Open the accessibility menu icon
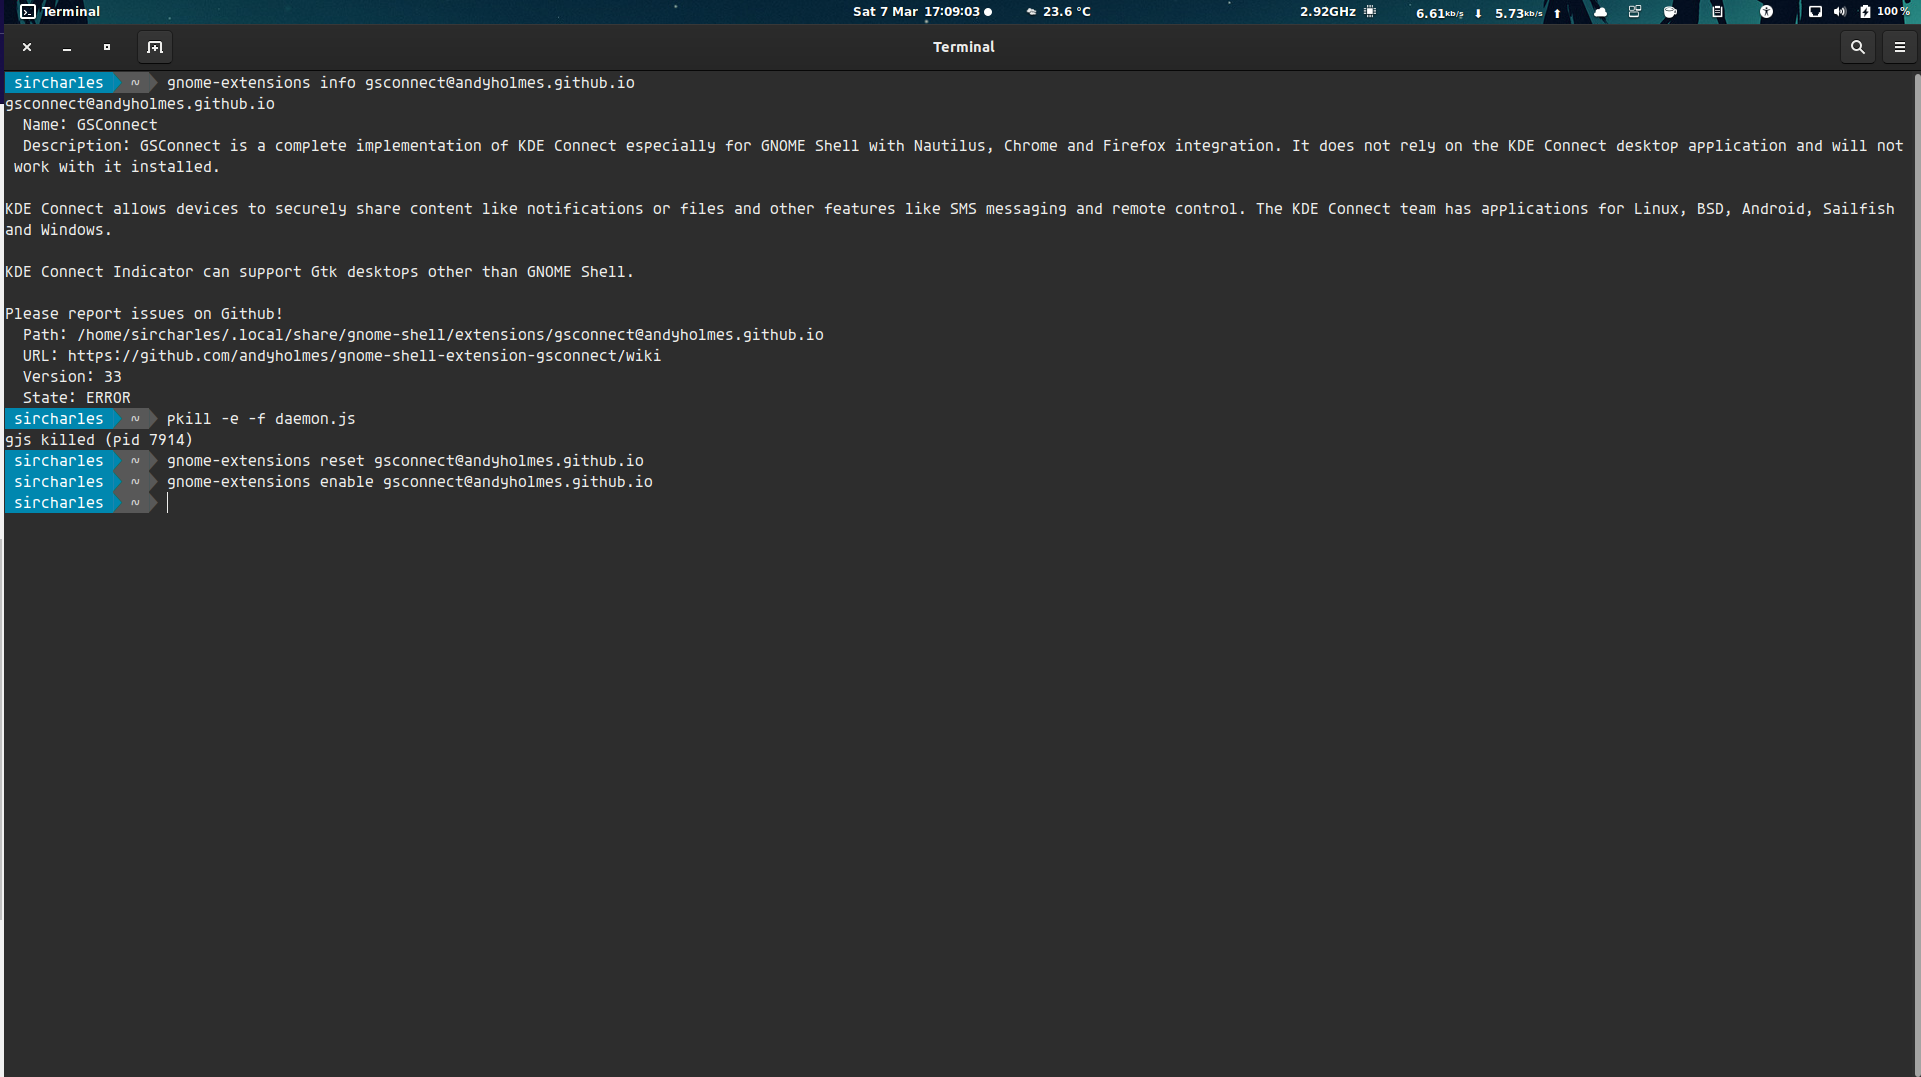1921x1077 pixels. [1767, 12]
